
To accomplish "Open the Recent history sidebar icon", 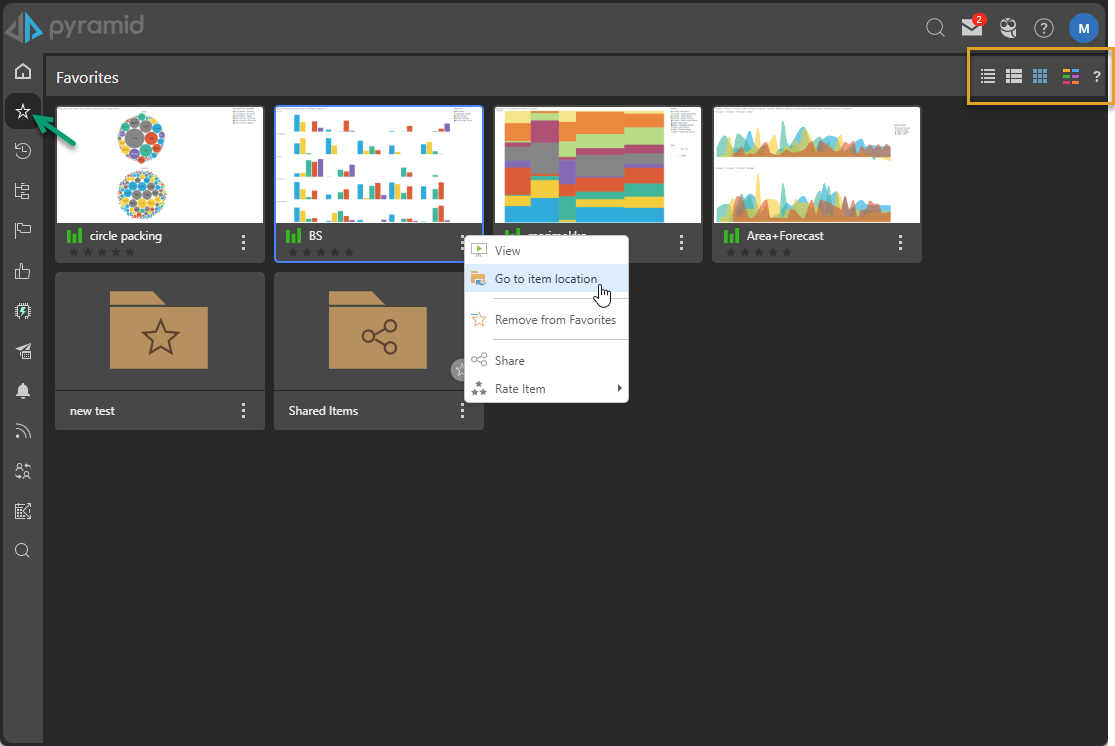I will pyautogui.click(x=23, y=151).
